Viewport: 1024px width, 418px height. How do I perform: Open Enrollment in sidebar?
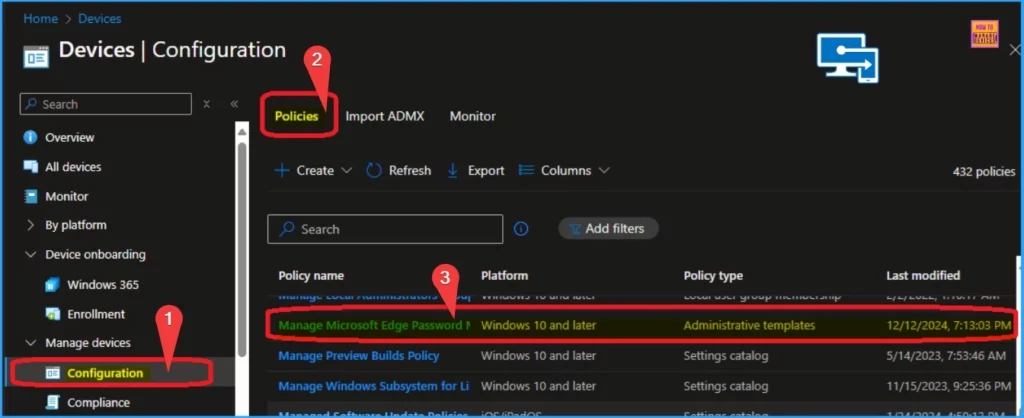[x=96, y=314]
